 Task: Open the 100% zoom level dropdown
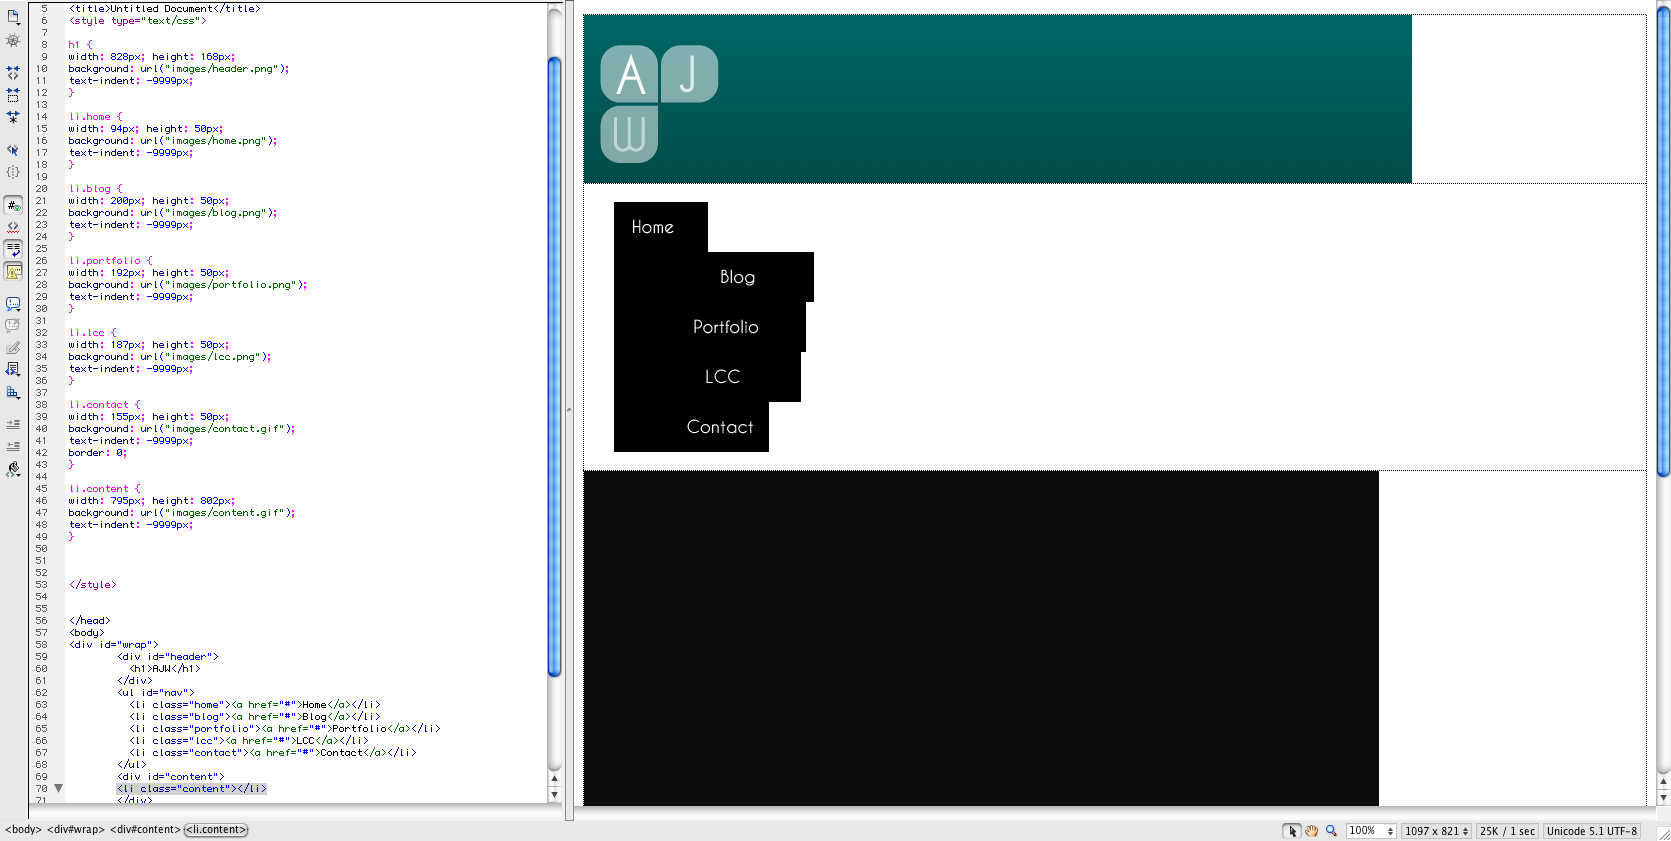pyautogui.click(x=1370, y=831)
